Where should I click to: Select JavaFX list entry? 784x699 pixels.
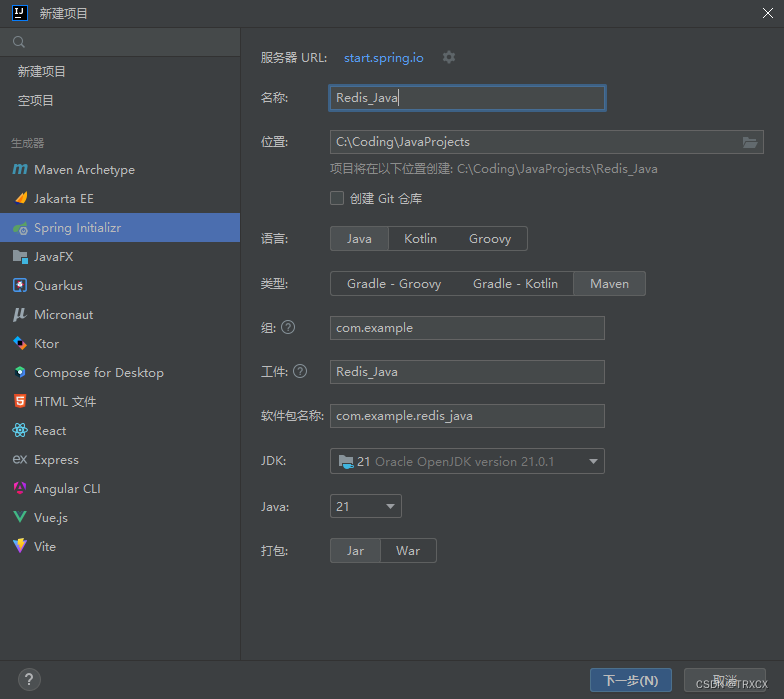(120, 256)
